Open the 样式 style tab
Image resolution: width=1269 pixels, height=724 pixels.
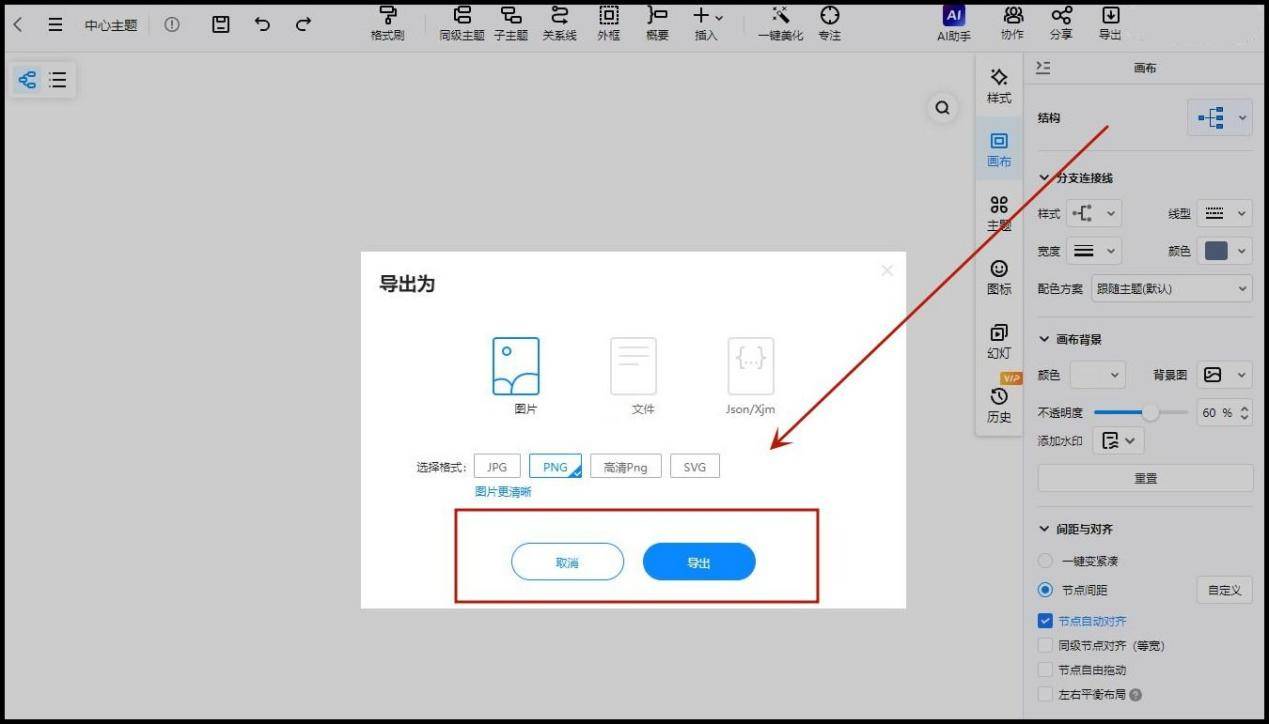[x=999, y=87]
